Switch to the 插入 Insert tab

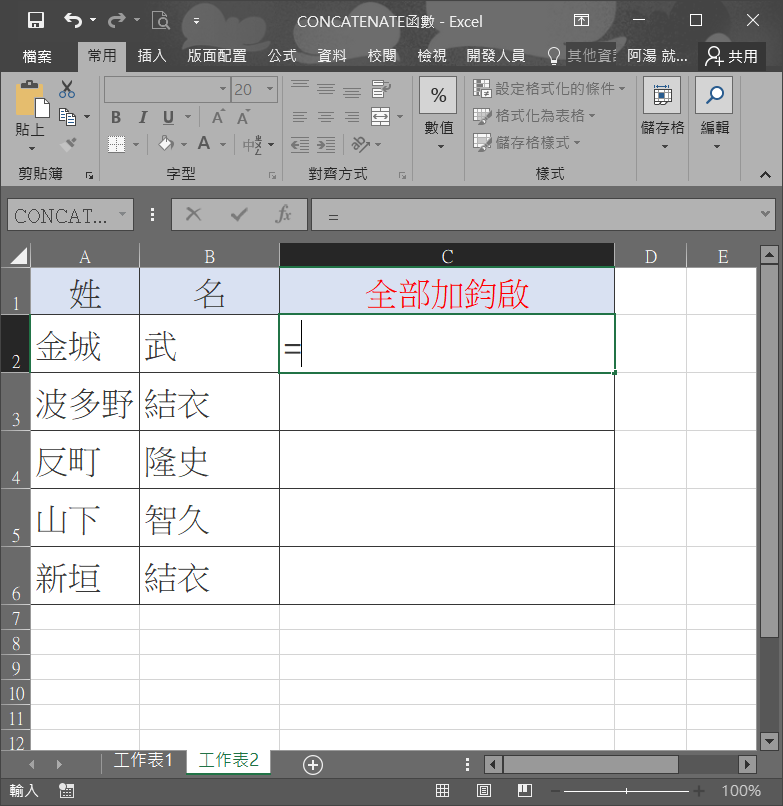click(152, 56)
